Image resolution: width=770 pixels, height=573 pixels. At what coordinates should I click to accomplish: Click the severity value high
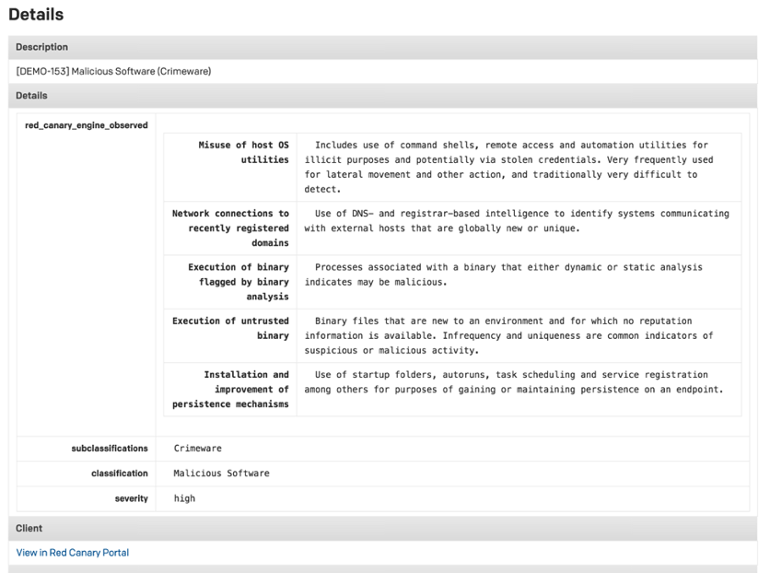[x=184, y=498]
